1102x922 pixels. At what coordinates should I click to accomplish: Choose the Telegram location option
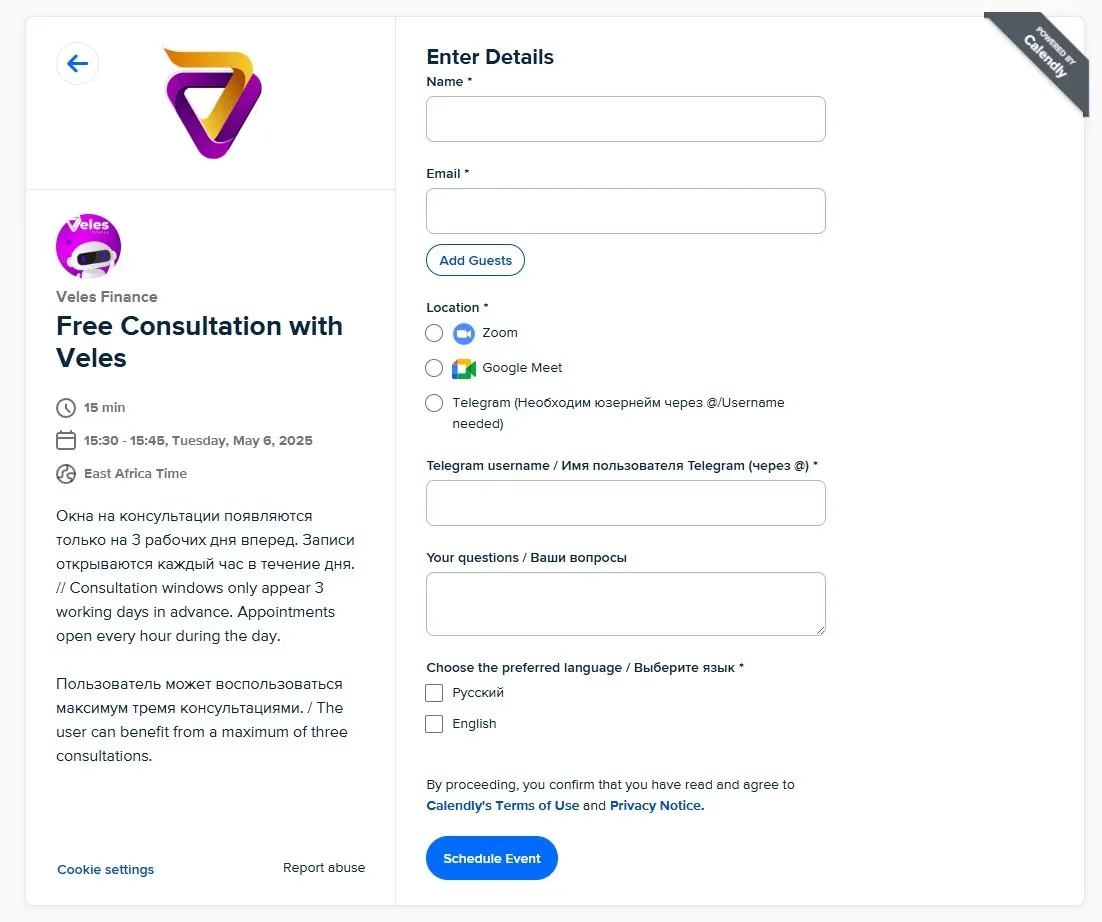pyautogui.click(x=434, y=403)
